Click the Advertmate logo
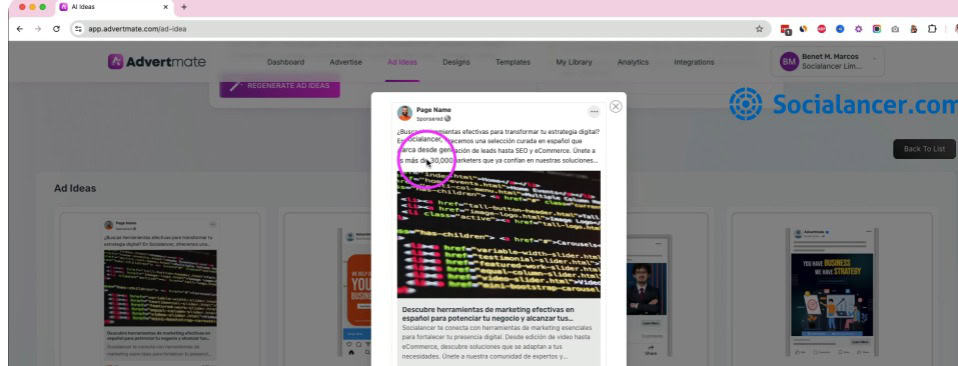 157,62
